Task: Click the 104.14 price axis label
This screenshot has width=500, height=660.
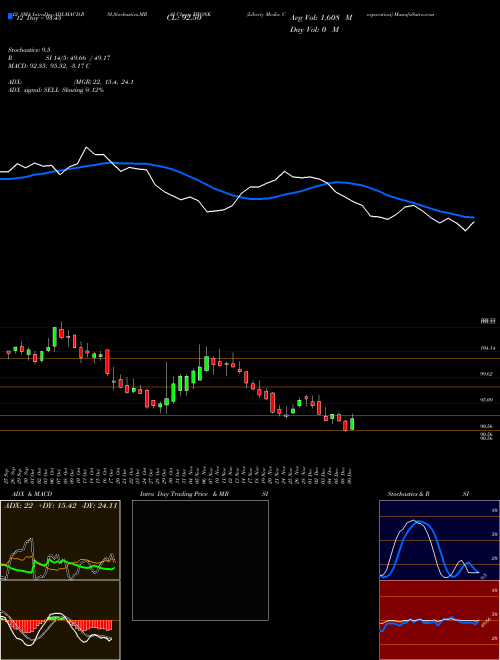Action: coord(488,348)
